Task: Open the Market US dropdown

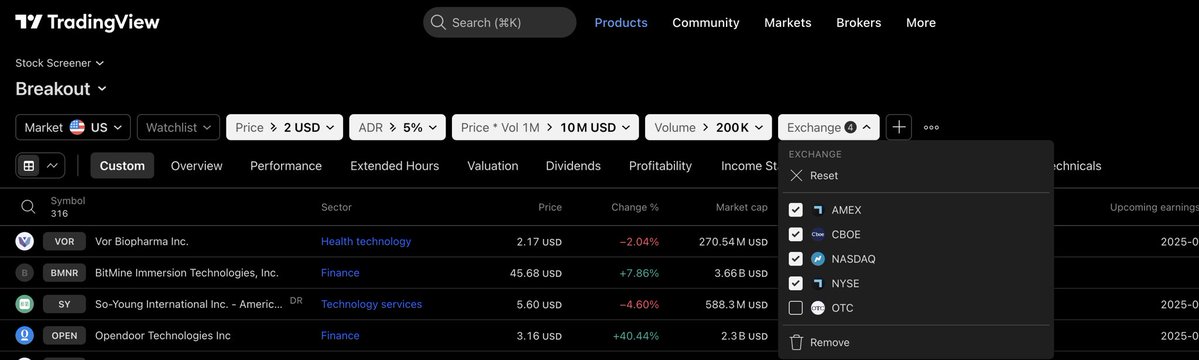Action: [x=73, y=127]
